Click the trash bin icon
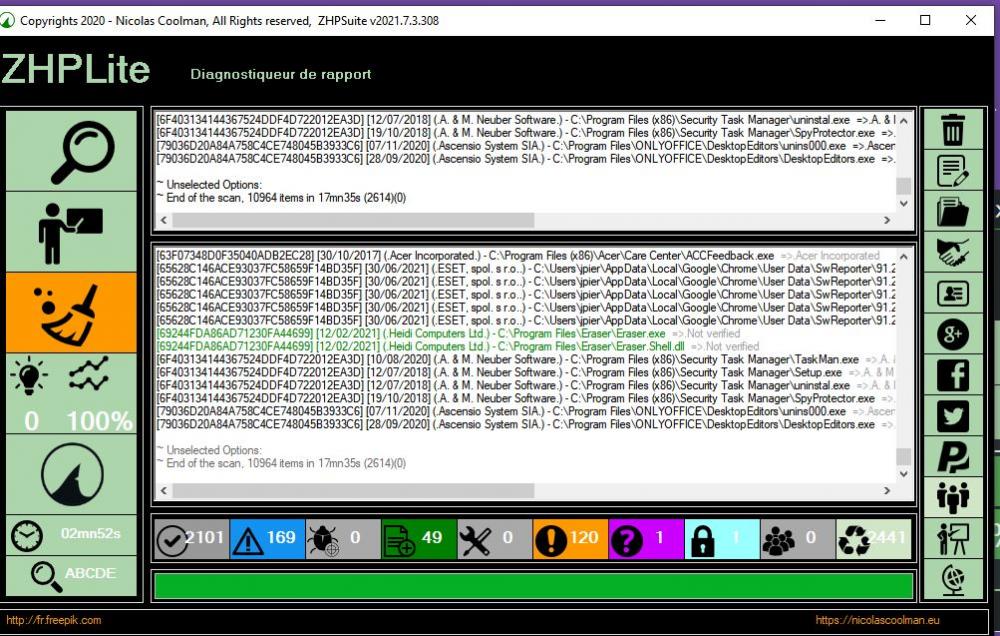The image size is (1000, 636). pos(953,129)
